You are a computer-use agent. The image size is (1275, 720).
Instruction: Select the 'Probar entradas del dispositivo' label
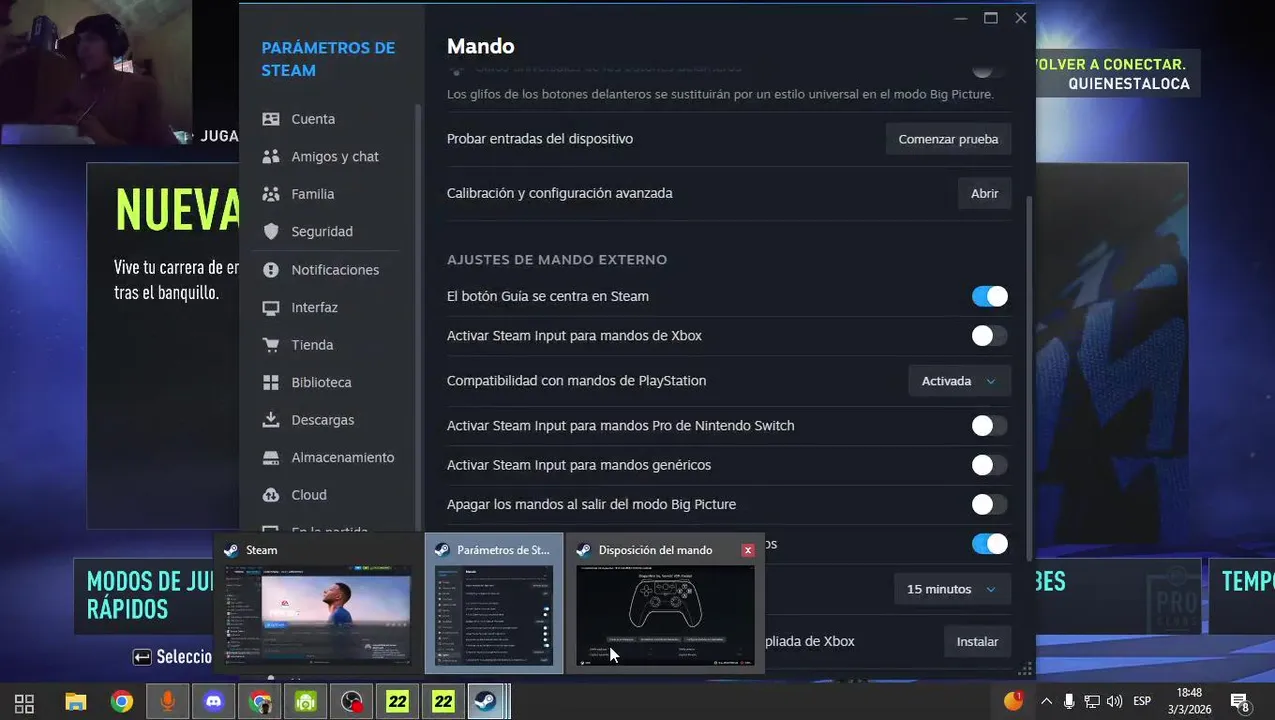coord(540,139)
